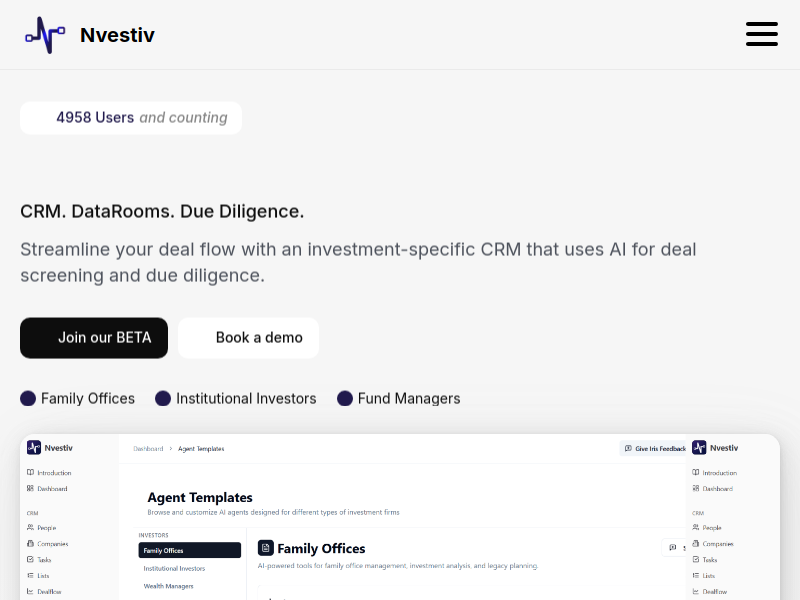The width and height of the screenshot is (800, 600).
Task: Select the Institutional Investors pill with the purple dot
Action: coord(236,398)
